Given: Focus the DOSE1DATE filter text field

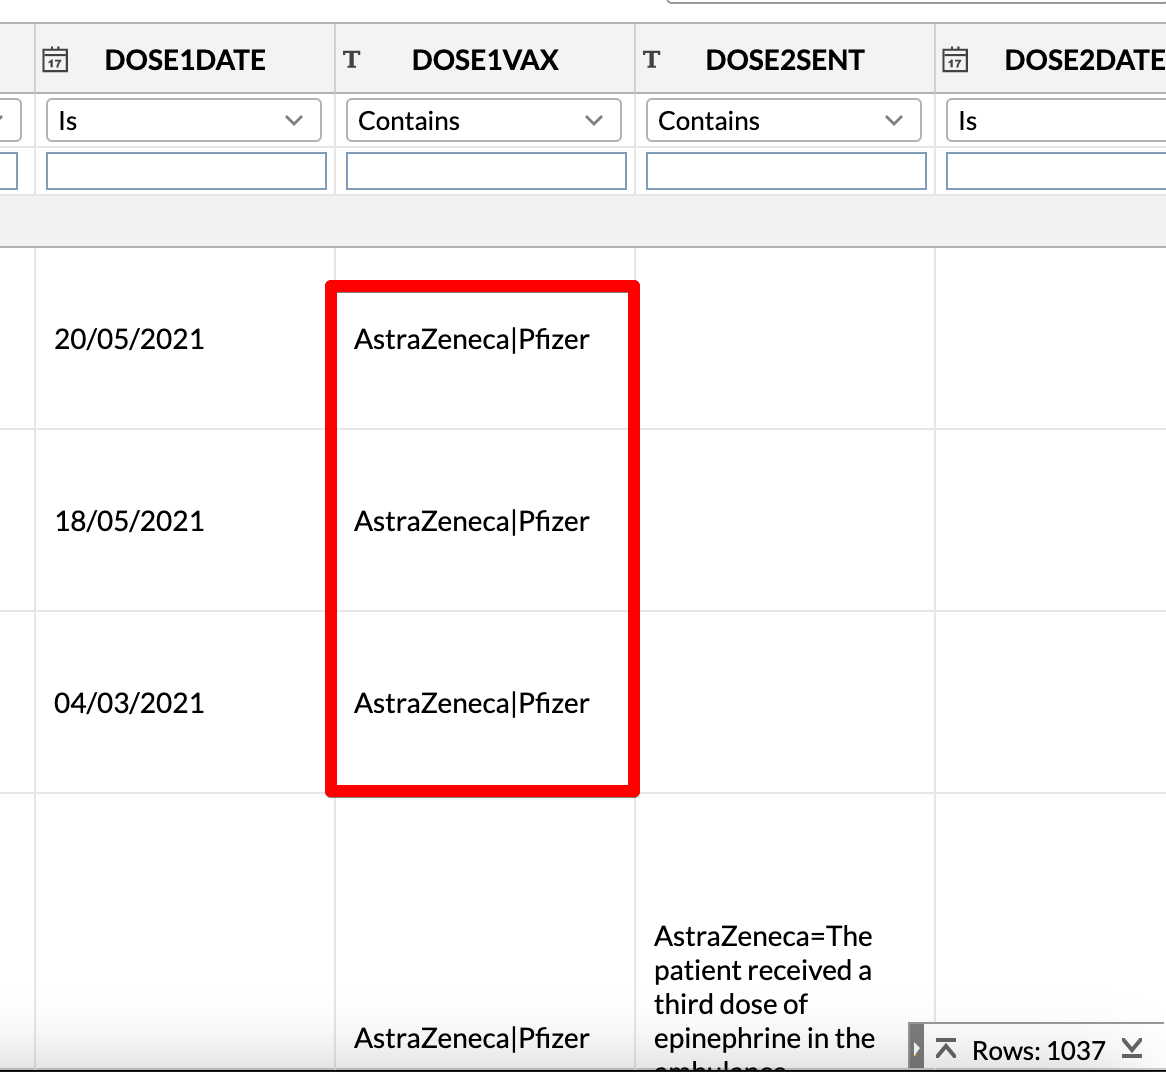Looking at the screenshot, I should click(x=186, y=171).
